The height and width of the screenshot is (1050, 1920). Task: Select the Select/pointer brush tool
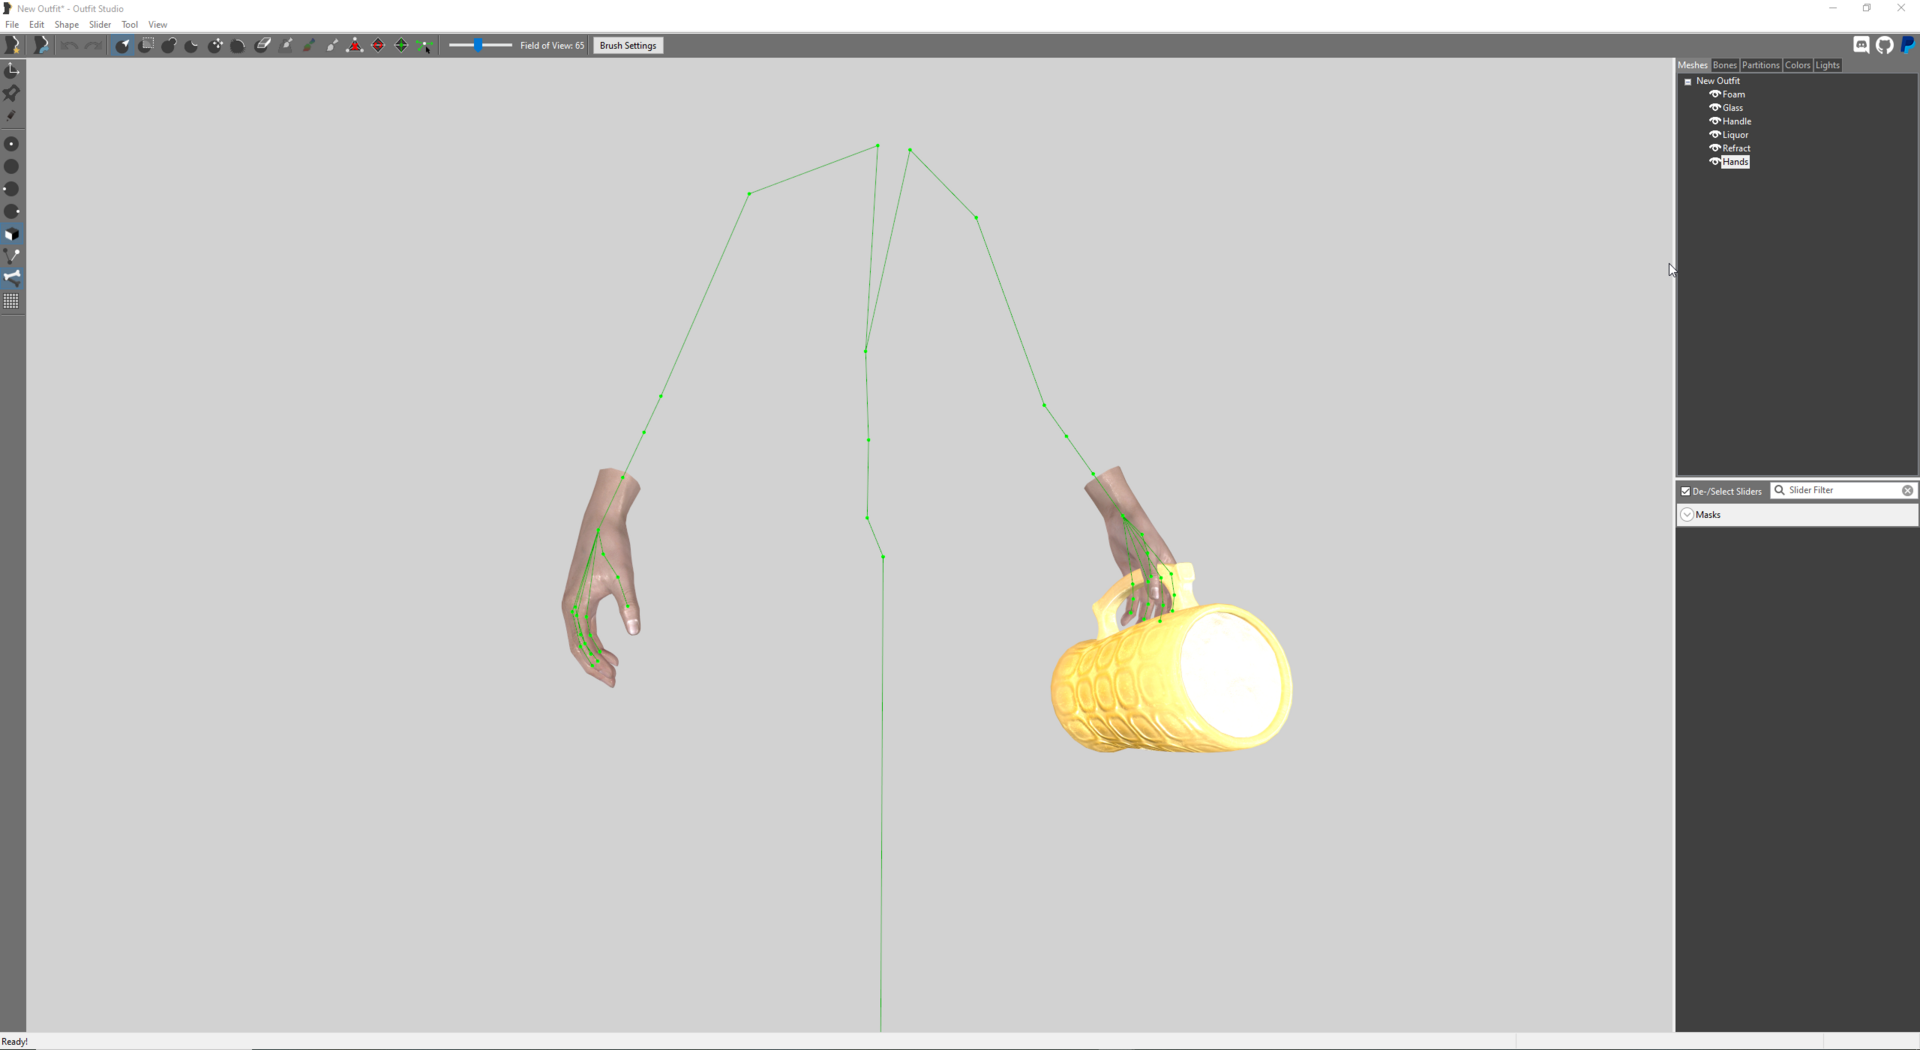pos(122,45)
